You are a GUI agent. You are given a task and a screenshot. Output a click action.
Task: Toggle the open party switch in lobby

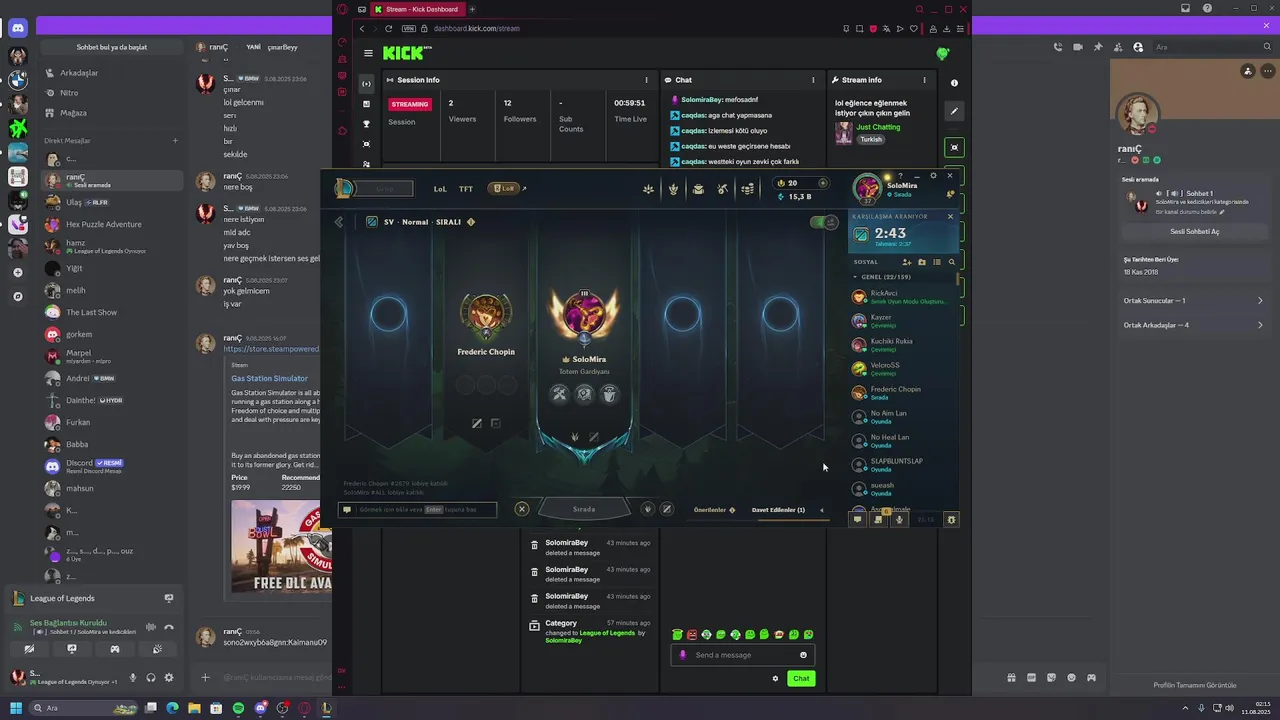pos(825,222)
